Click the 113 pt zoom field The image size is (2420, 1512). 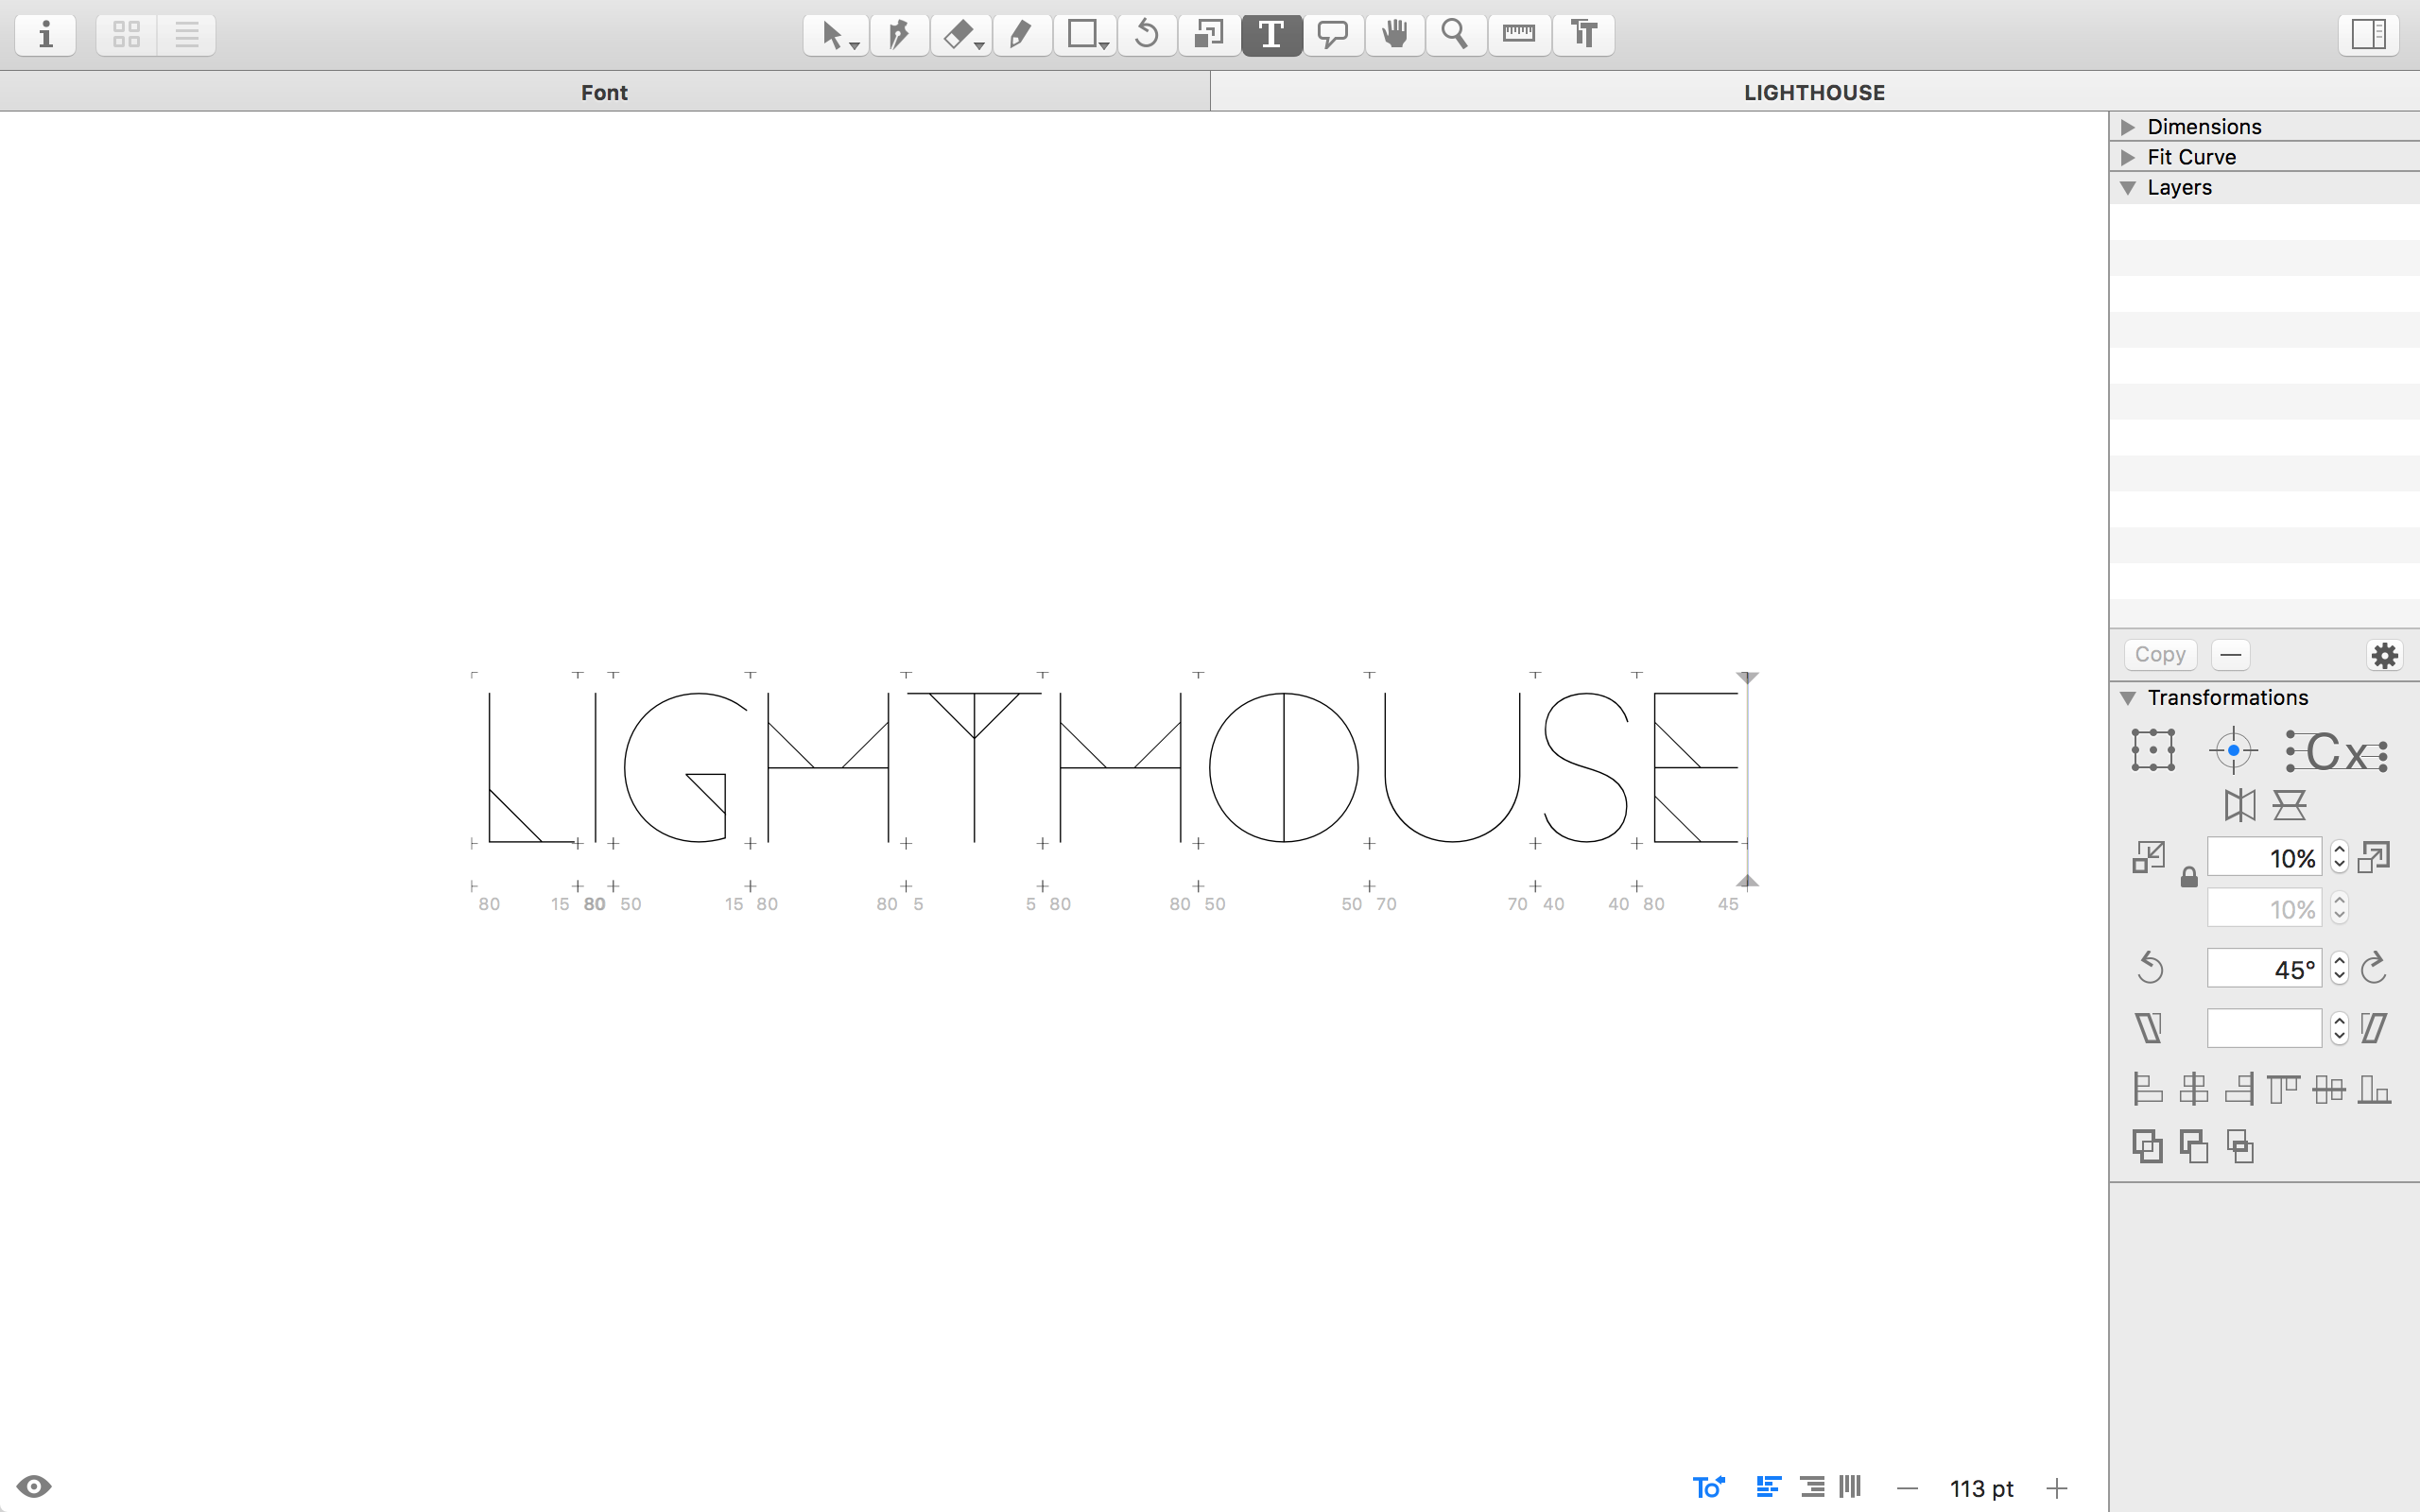(x=1981, y=1488)
